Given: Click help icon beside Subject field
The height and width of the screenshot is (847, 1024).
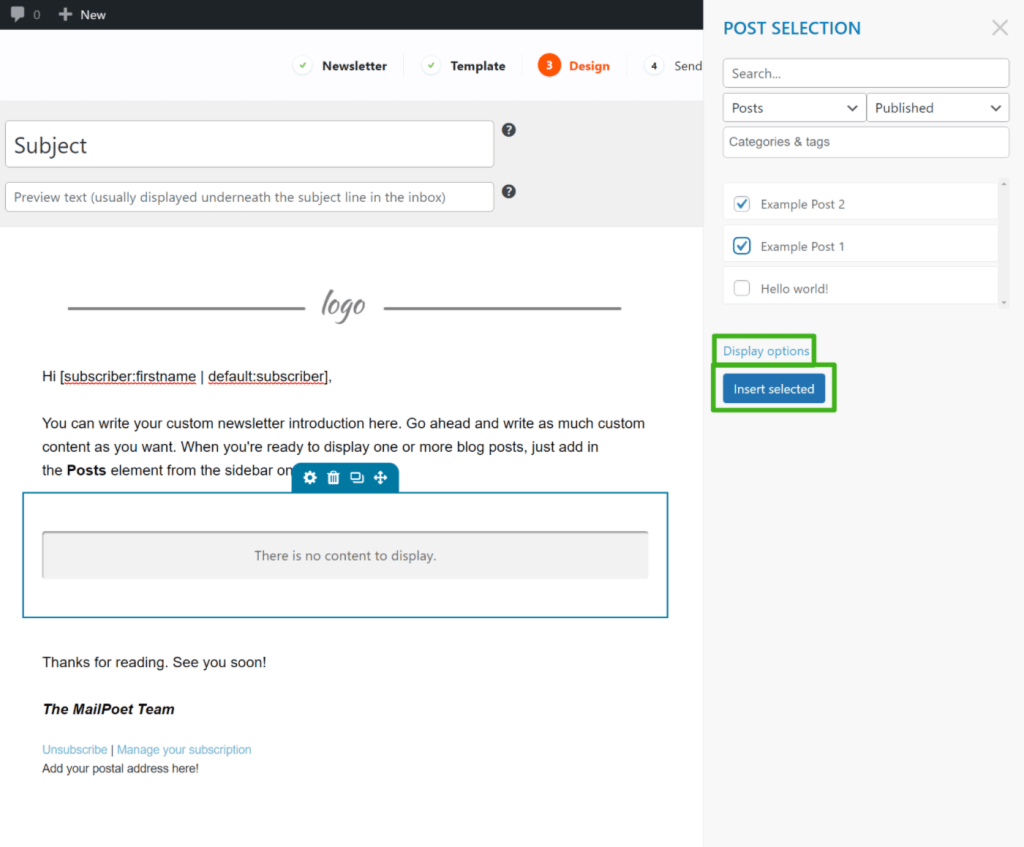Looking at the screenshot, I should point(509,130).
